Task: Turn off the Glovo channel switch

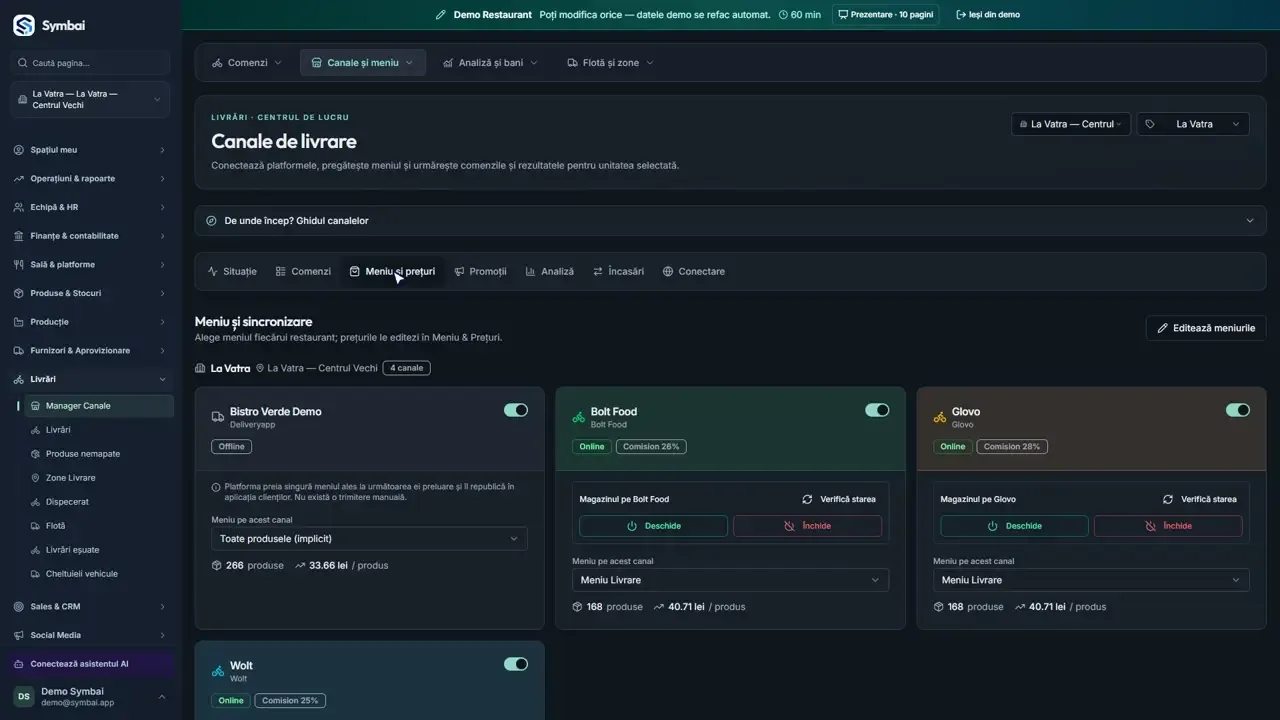Action: (1238, 410)
